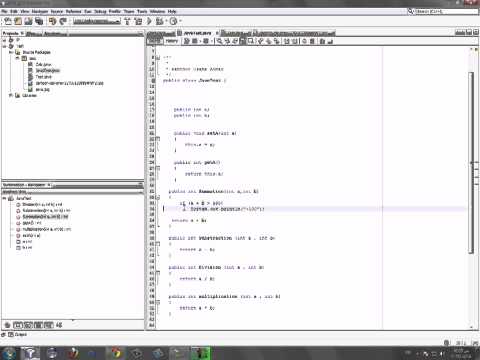
Task: Focus the Search field at top right
Action: coord(446,11)
